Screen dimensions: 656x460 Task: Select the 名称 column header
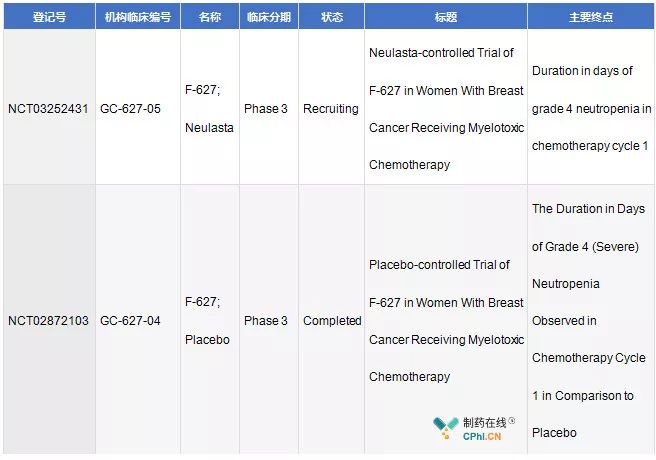[210, 16]
